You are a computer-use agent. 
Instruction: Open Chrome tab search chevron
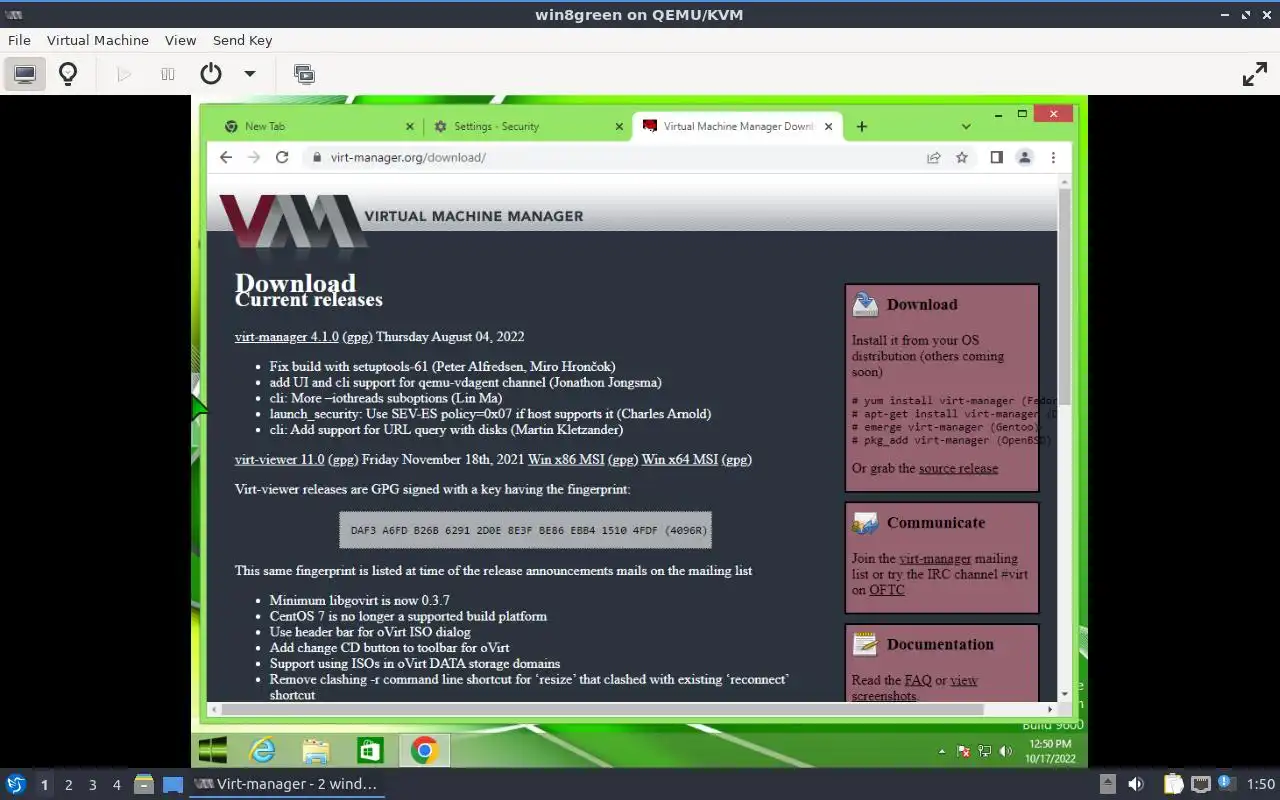coord(966,127)
